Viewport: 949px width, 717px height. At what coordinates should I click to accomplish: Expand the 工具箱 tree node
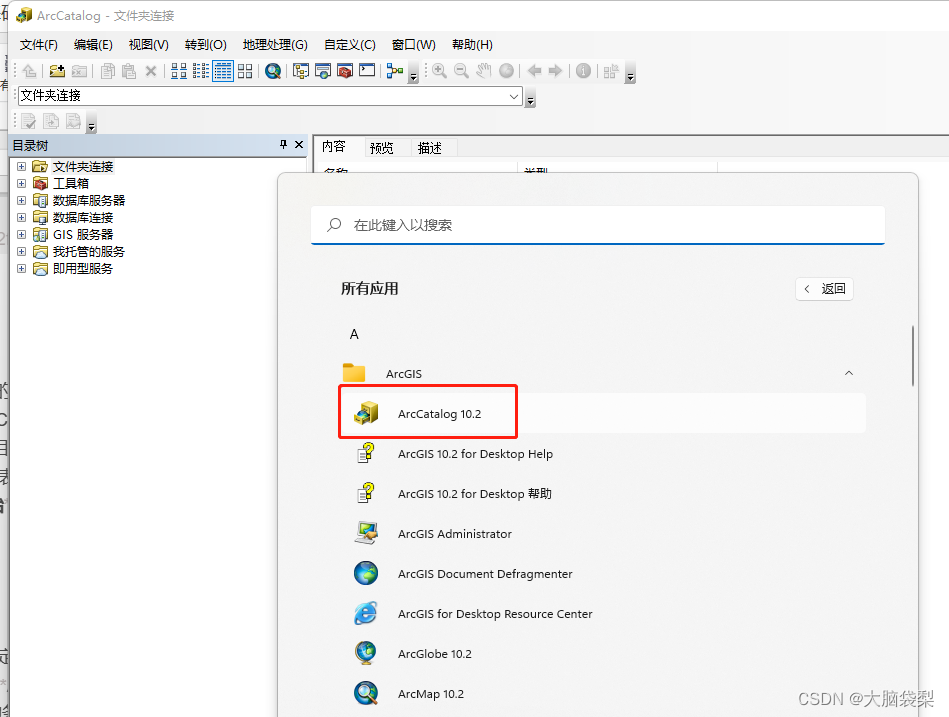(22, 183)
